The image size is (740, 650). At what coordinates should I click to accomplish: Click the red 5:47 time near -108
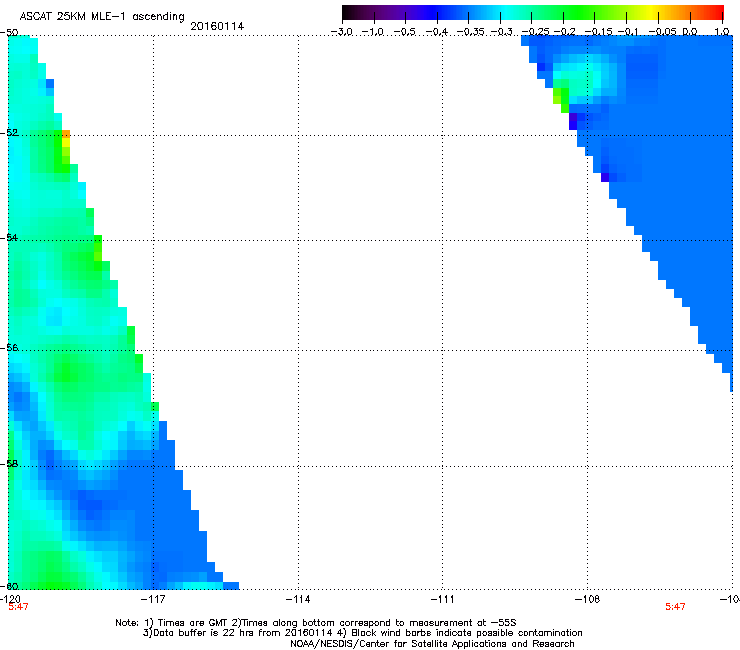tap(675, 607)
